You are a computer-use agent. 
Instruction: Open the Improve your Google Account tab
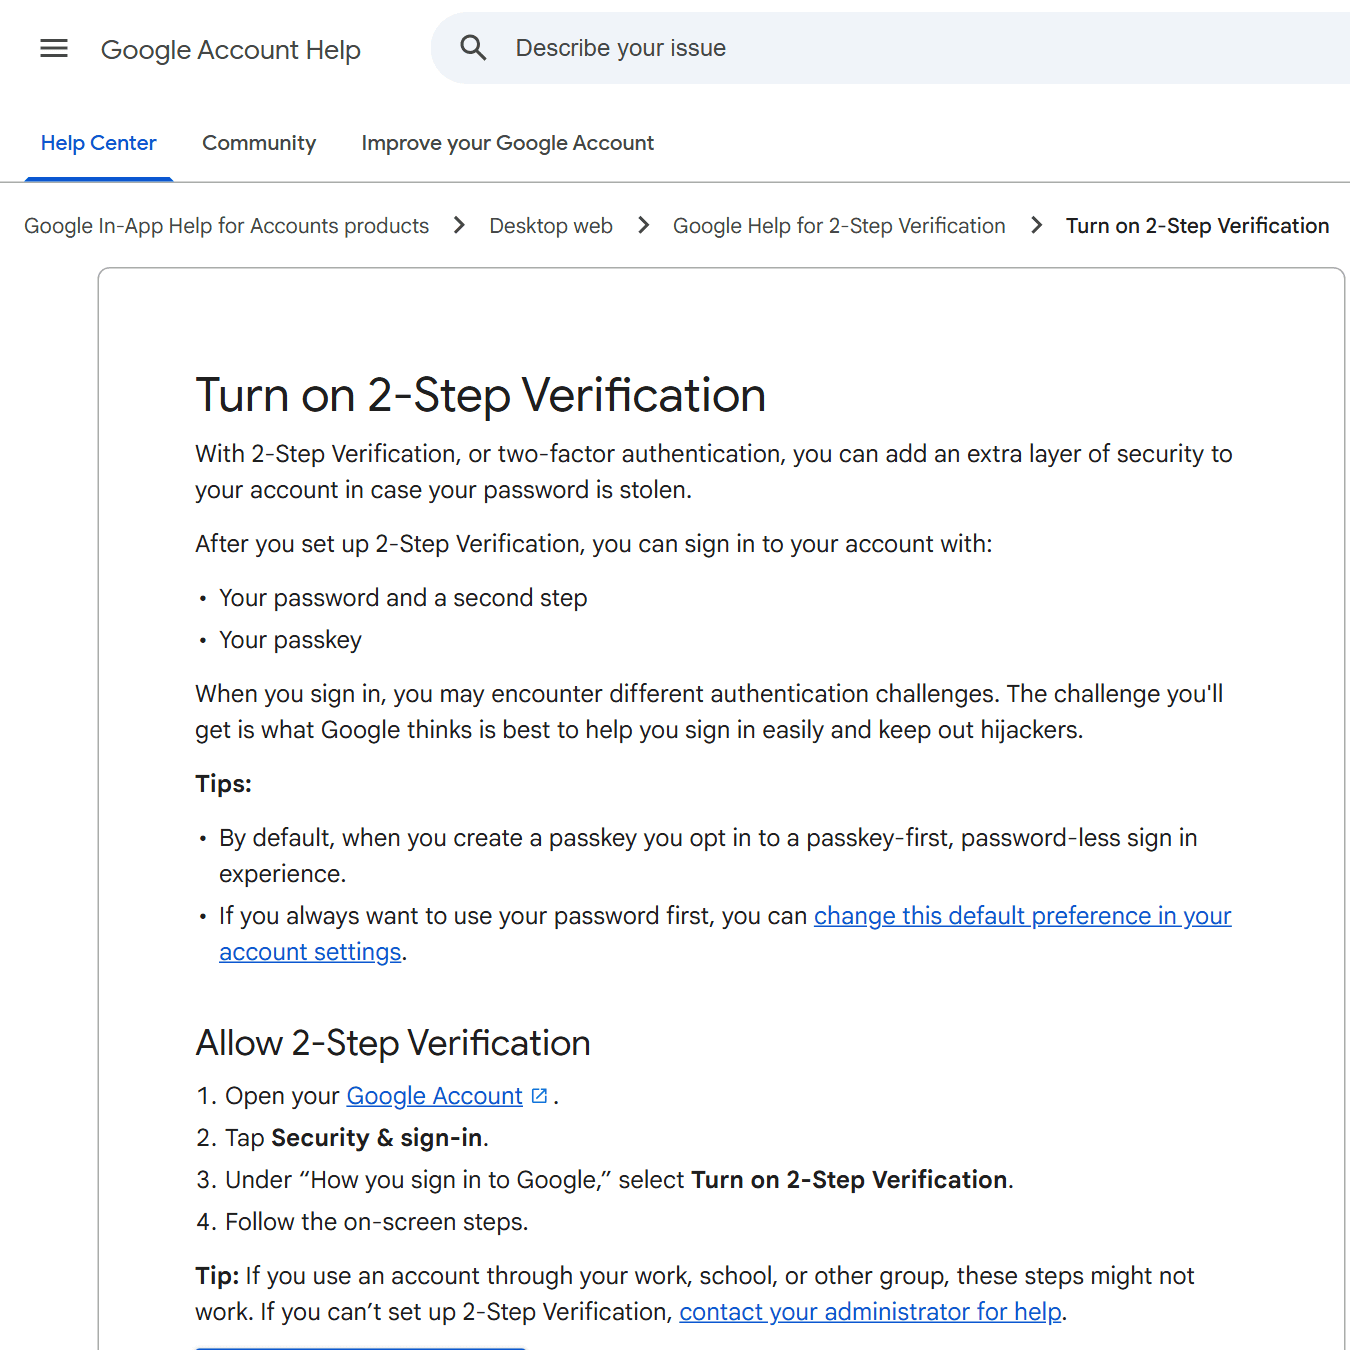[x=508, y=143]
